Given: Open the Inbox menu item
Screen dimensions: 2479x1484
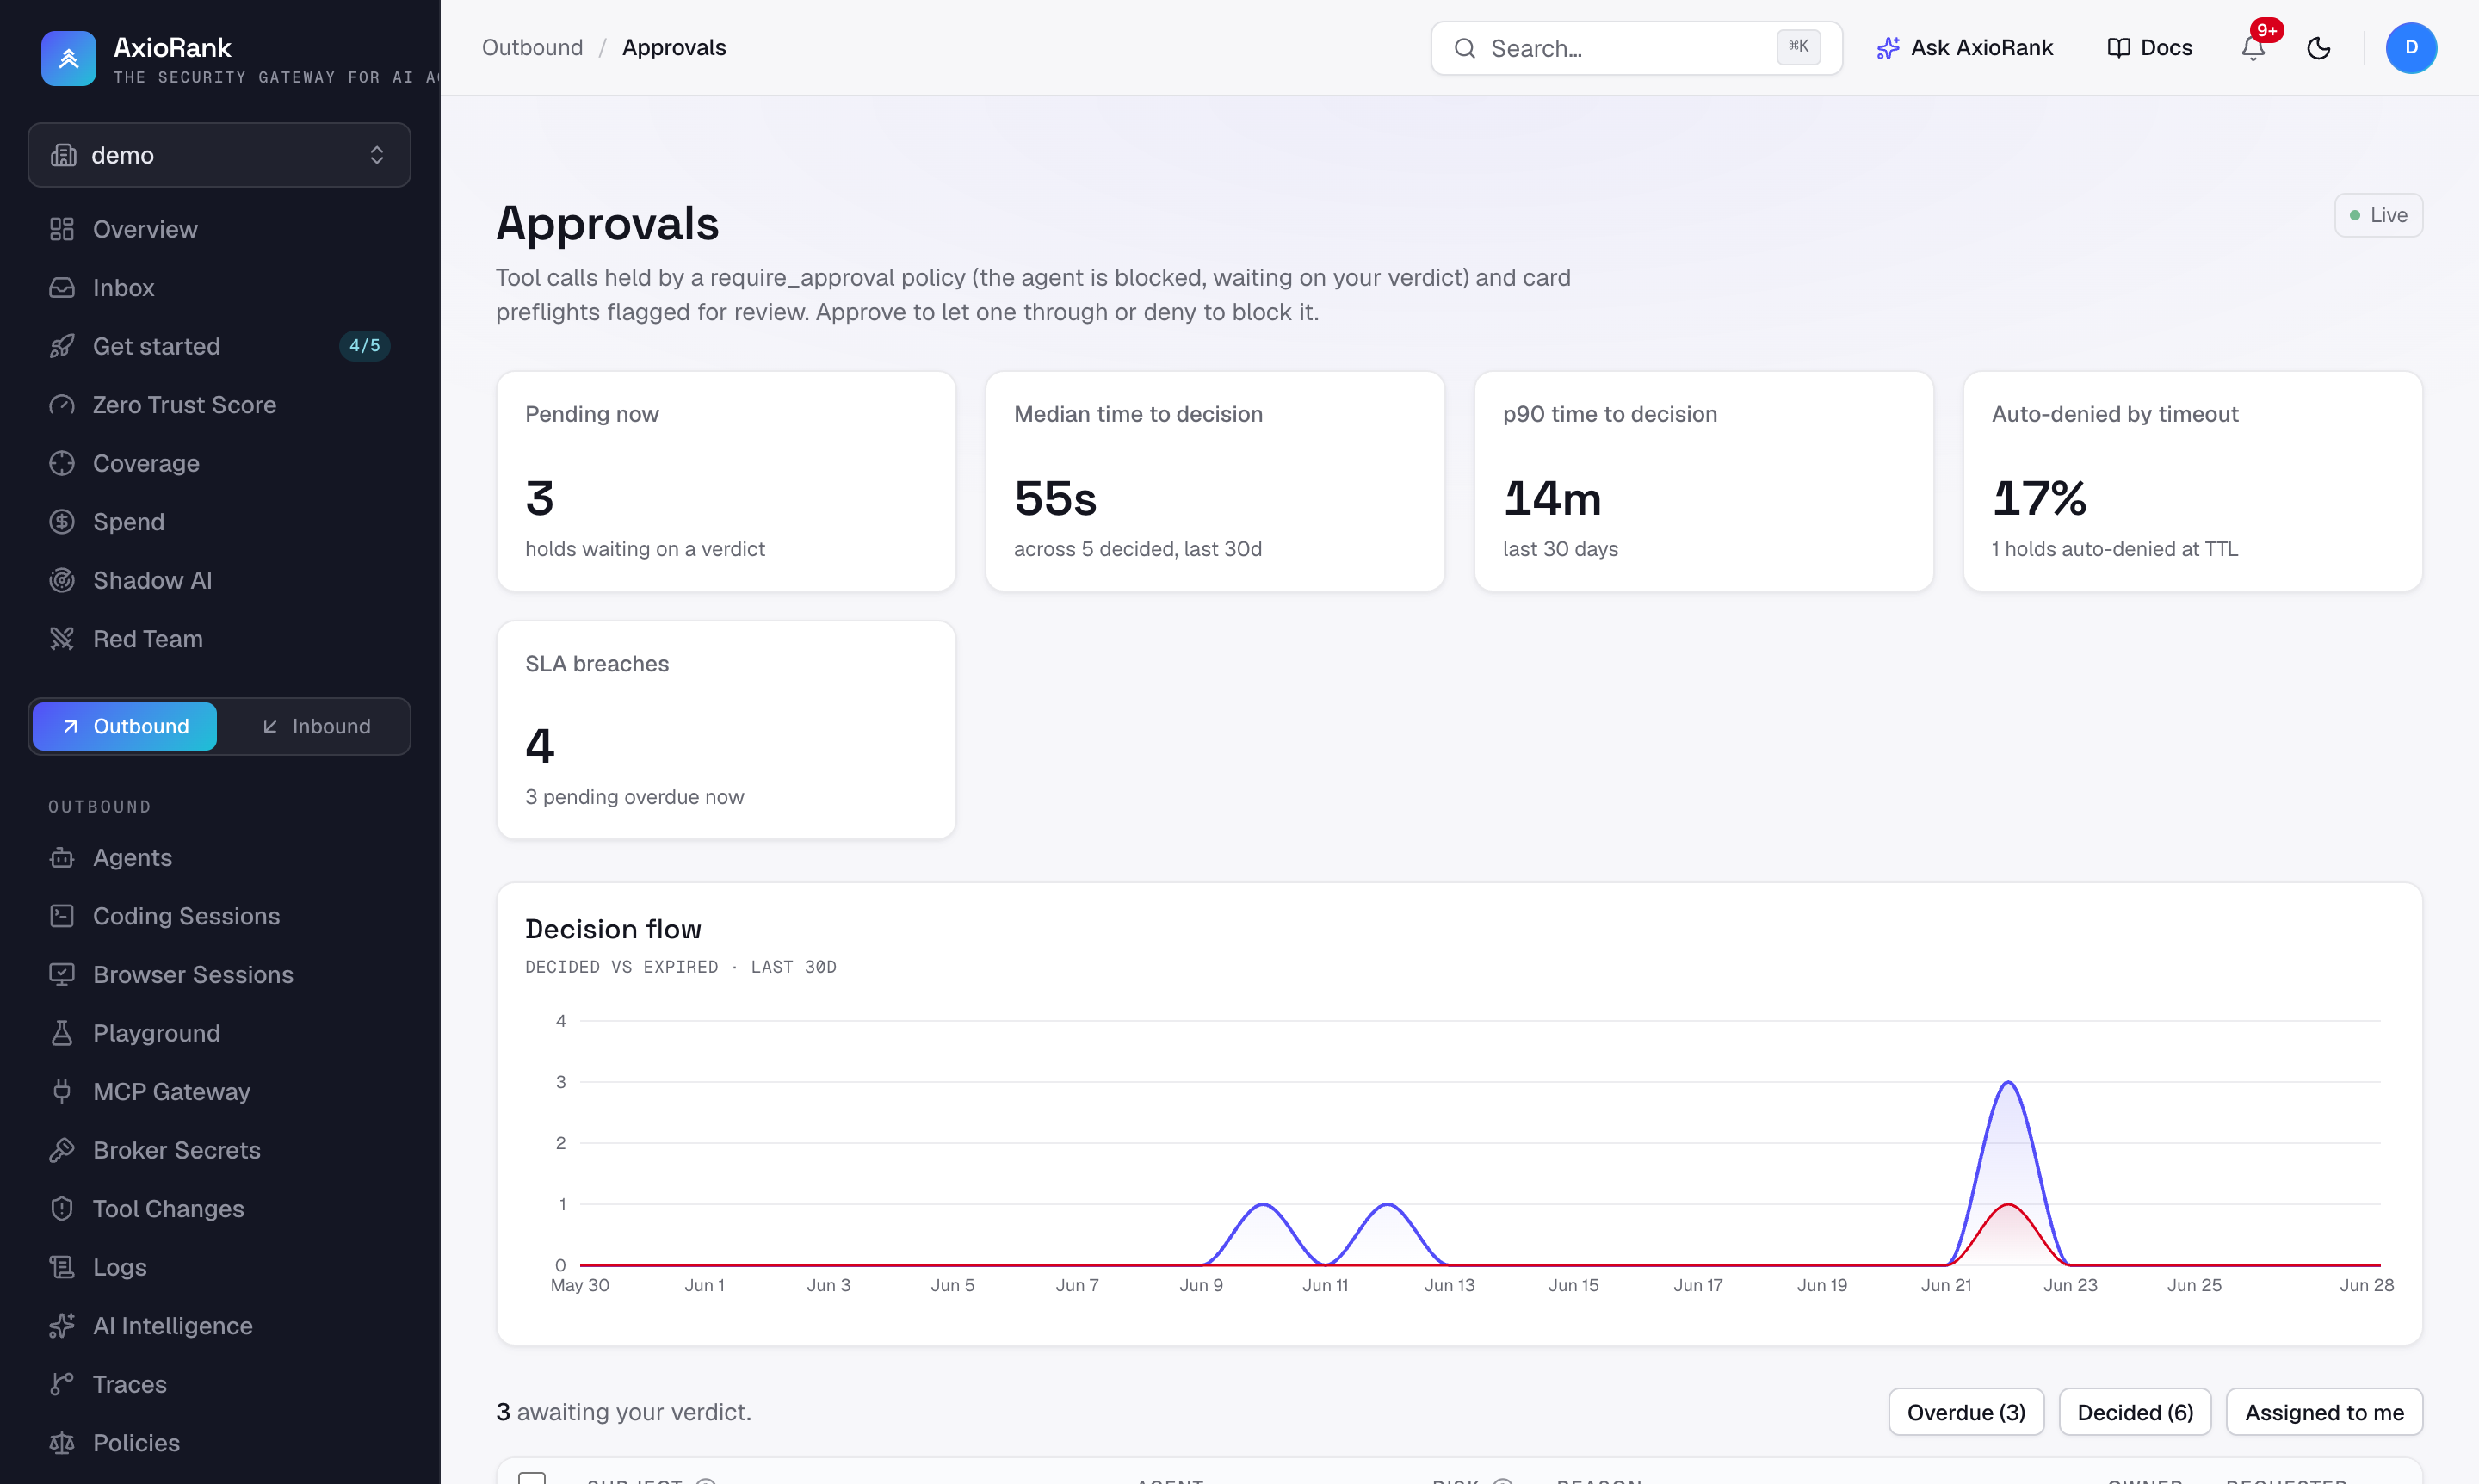Looking at the screenshot, I should [x=219, y=288].
